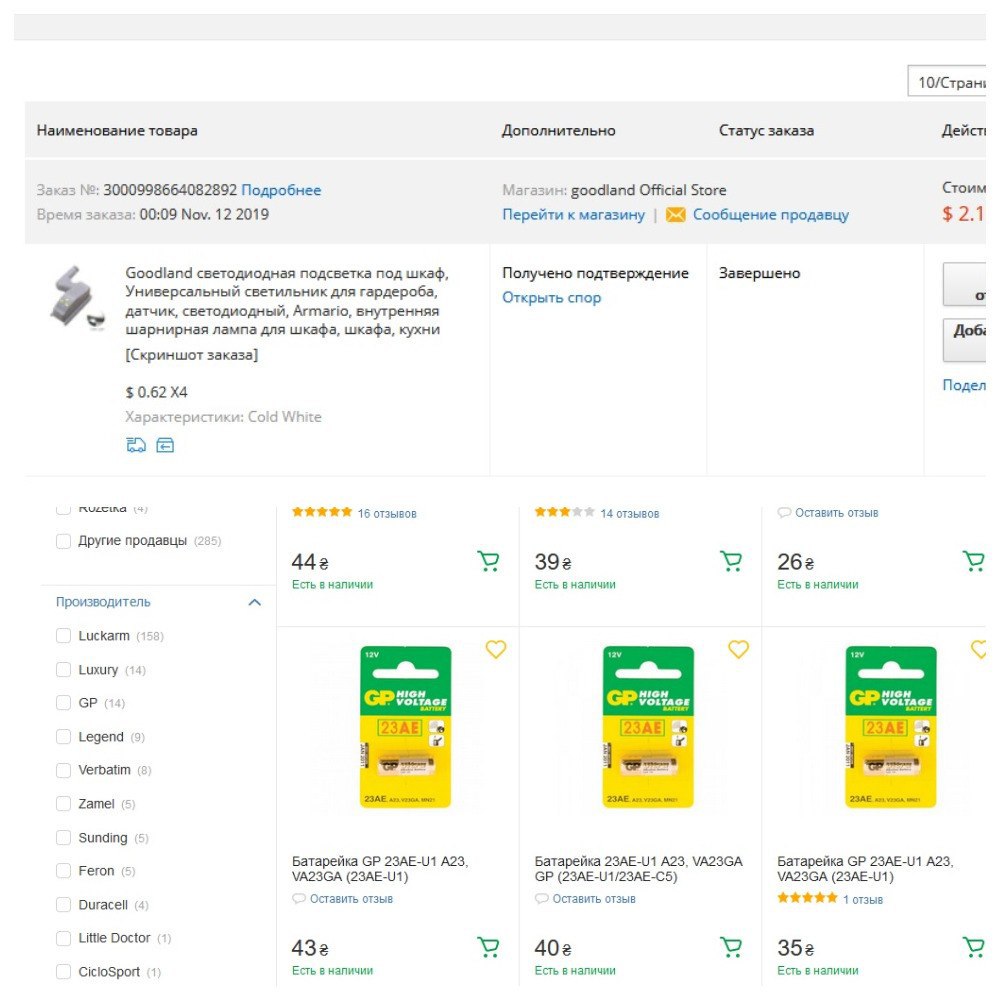Check the Luckarm manufacturer filter
Screen dimensions: 1000x1000
(x=64, y=636)
